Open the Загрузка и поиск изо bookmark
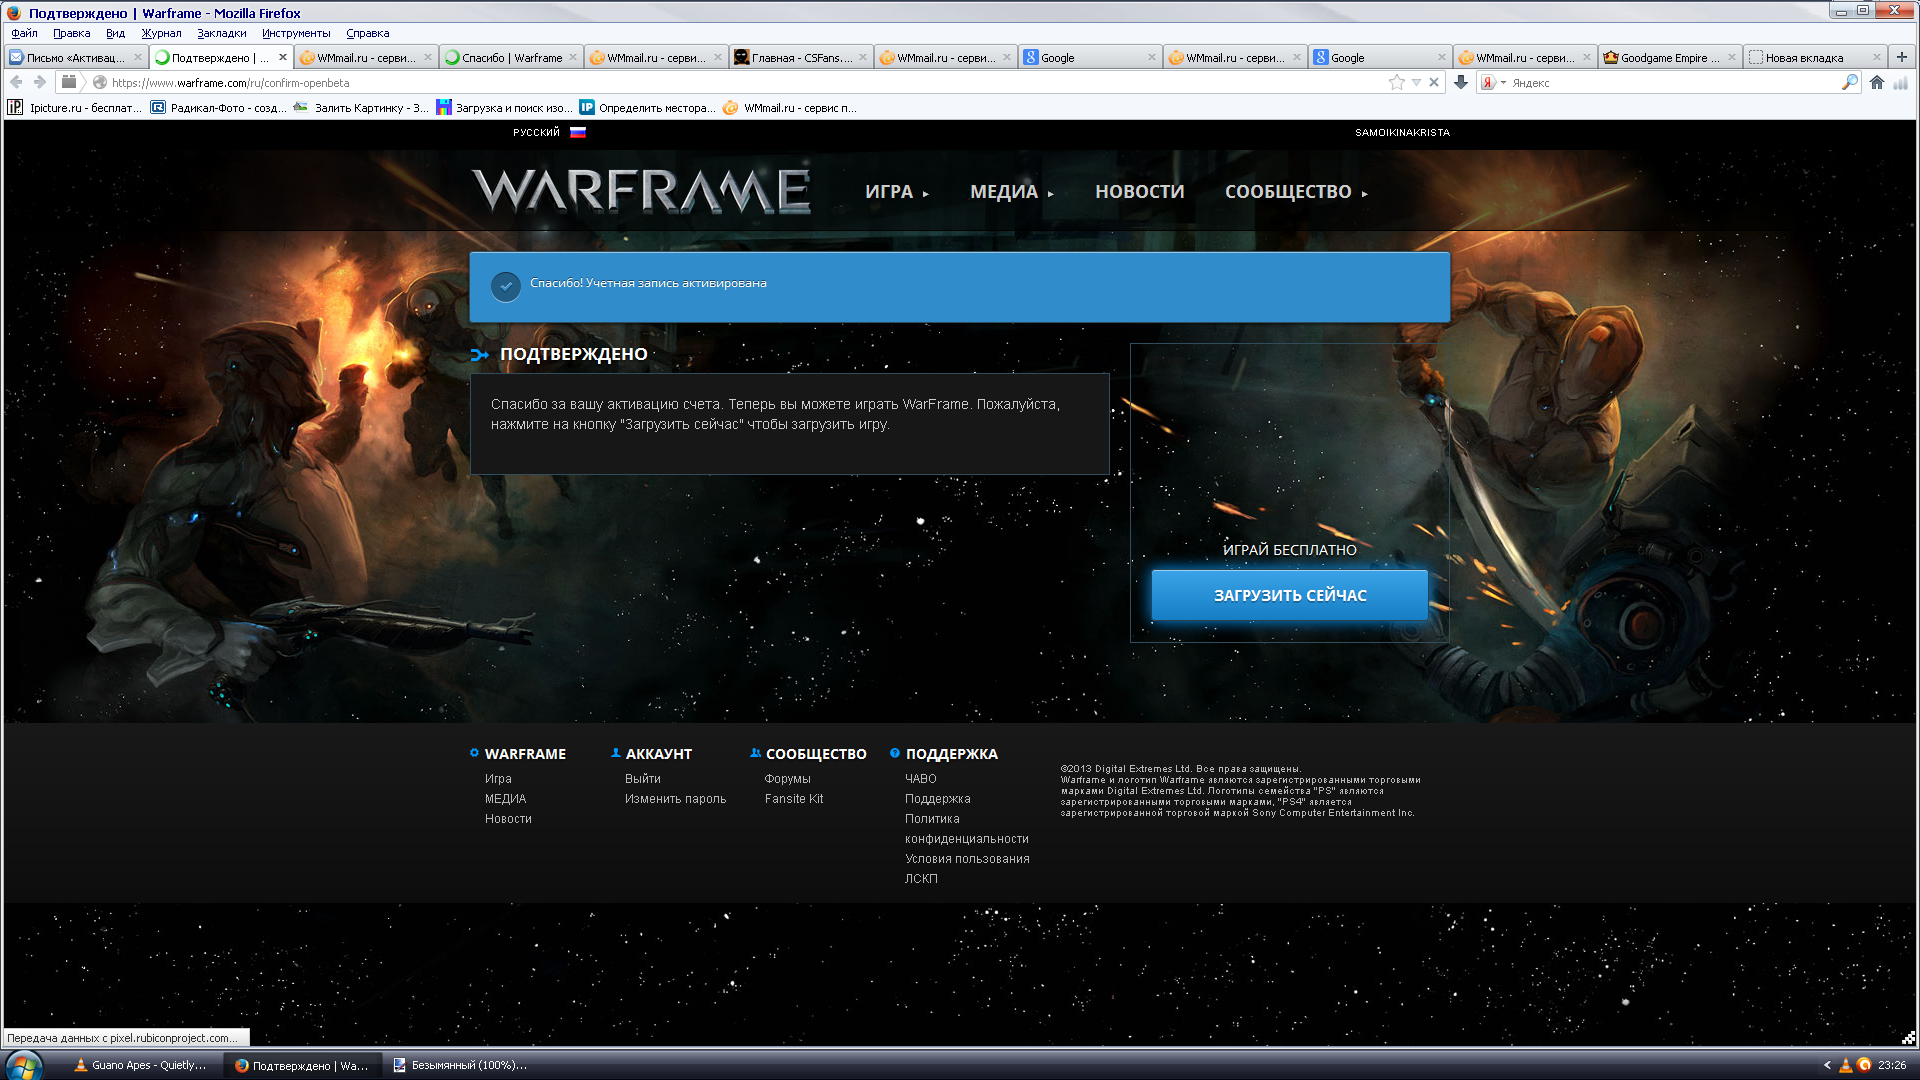Image resolution: width=1920 pixels, height=1080 pixels. (505, 108)
